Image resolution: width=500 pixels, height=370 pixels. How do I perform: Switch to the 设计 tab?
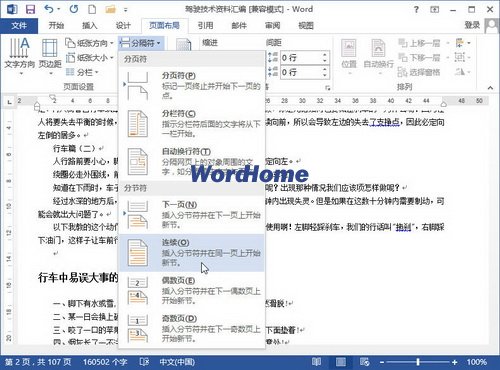click(x=123, y=25)
